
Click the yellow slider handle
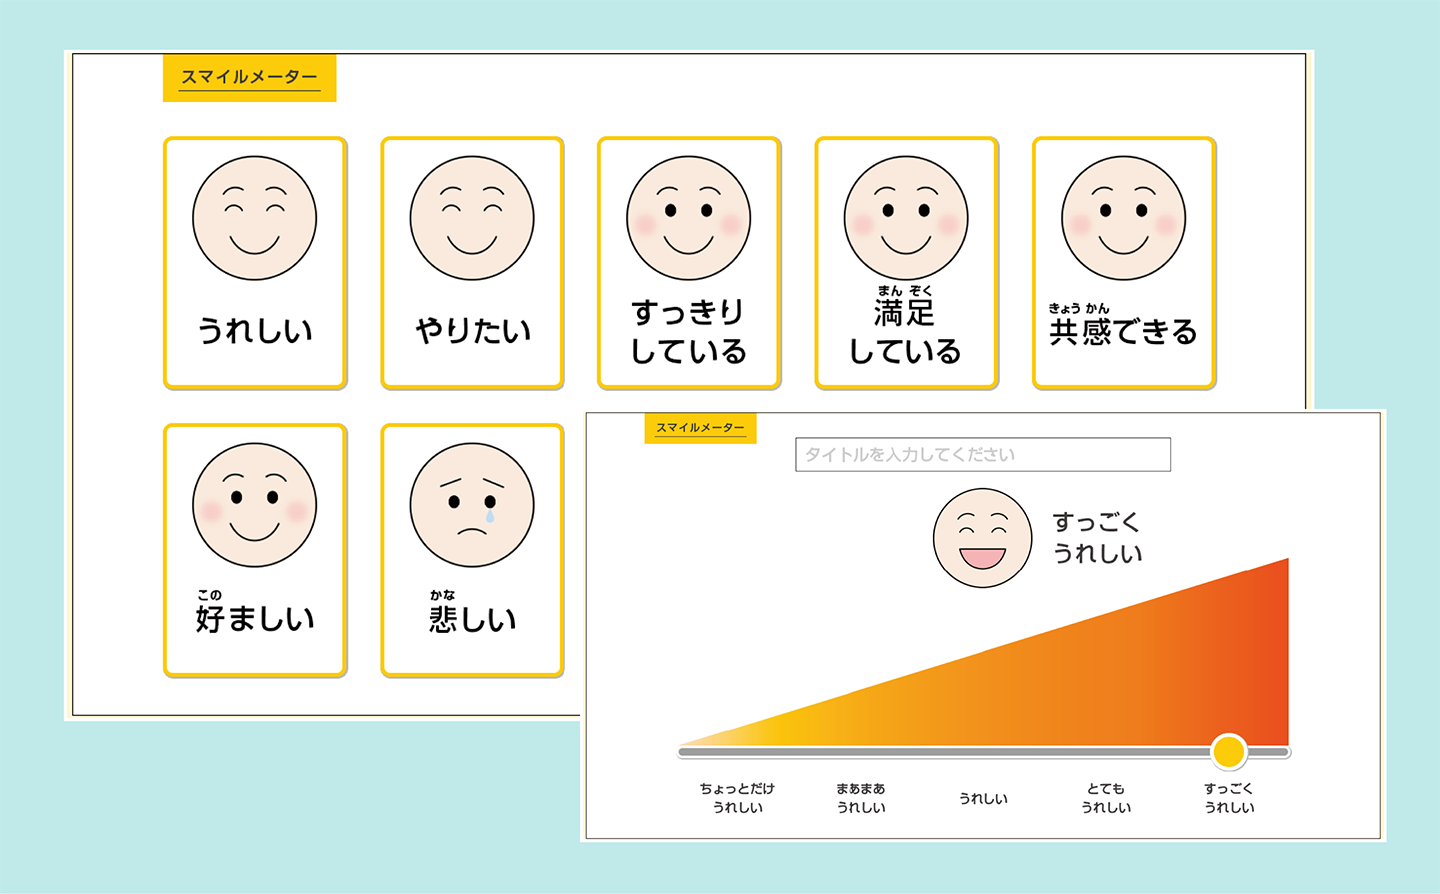[1228, 752]
